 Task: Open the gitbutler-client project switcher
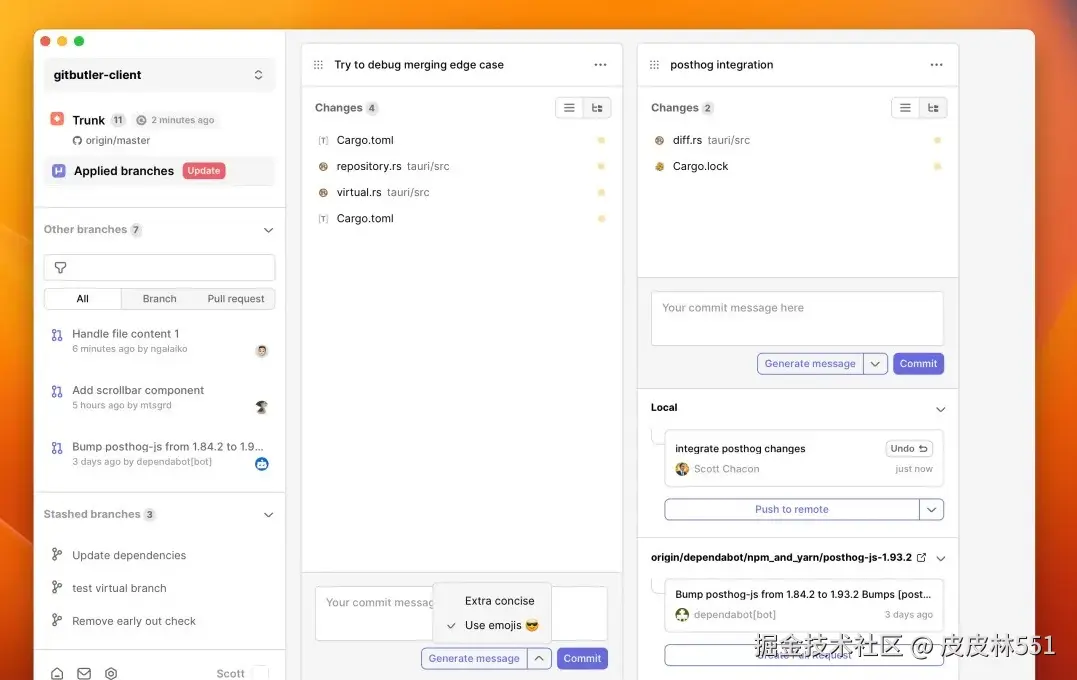(x=159, y=75)
